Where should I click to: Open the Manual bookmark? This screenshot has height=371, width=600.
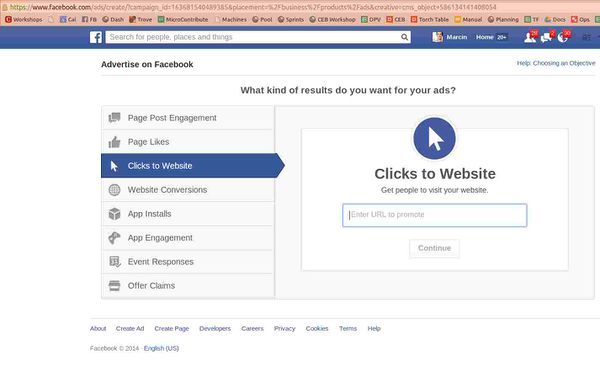pos(468,19)
